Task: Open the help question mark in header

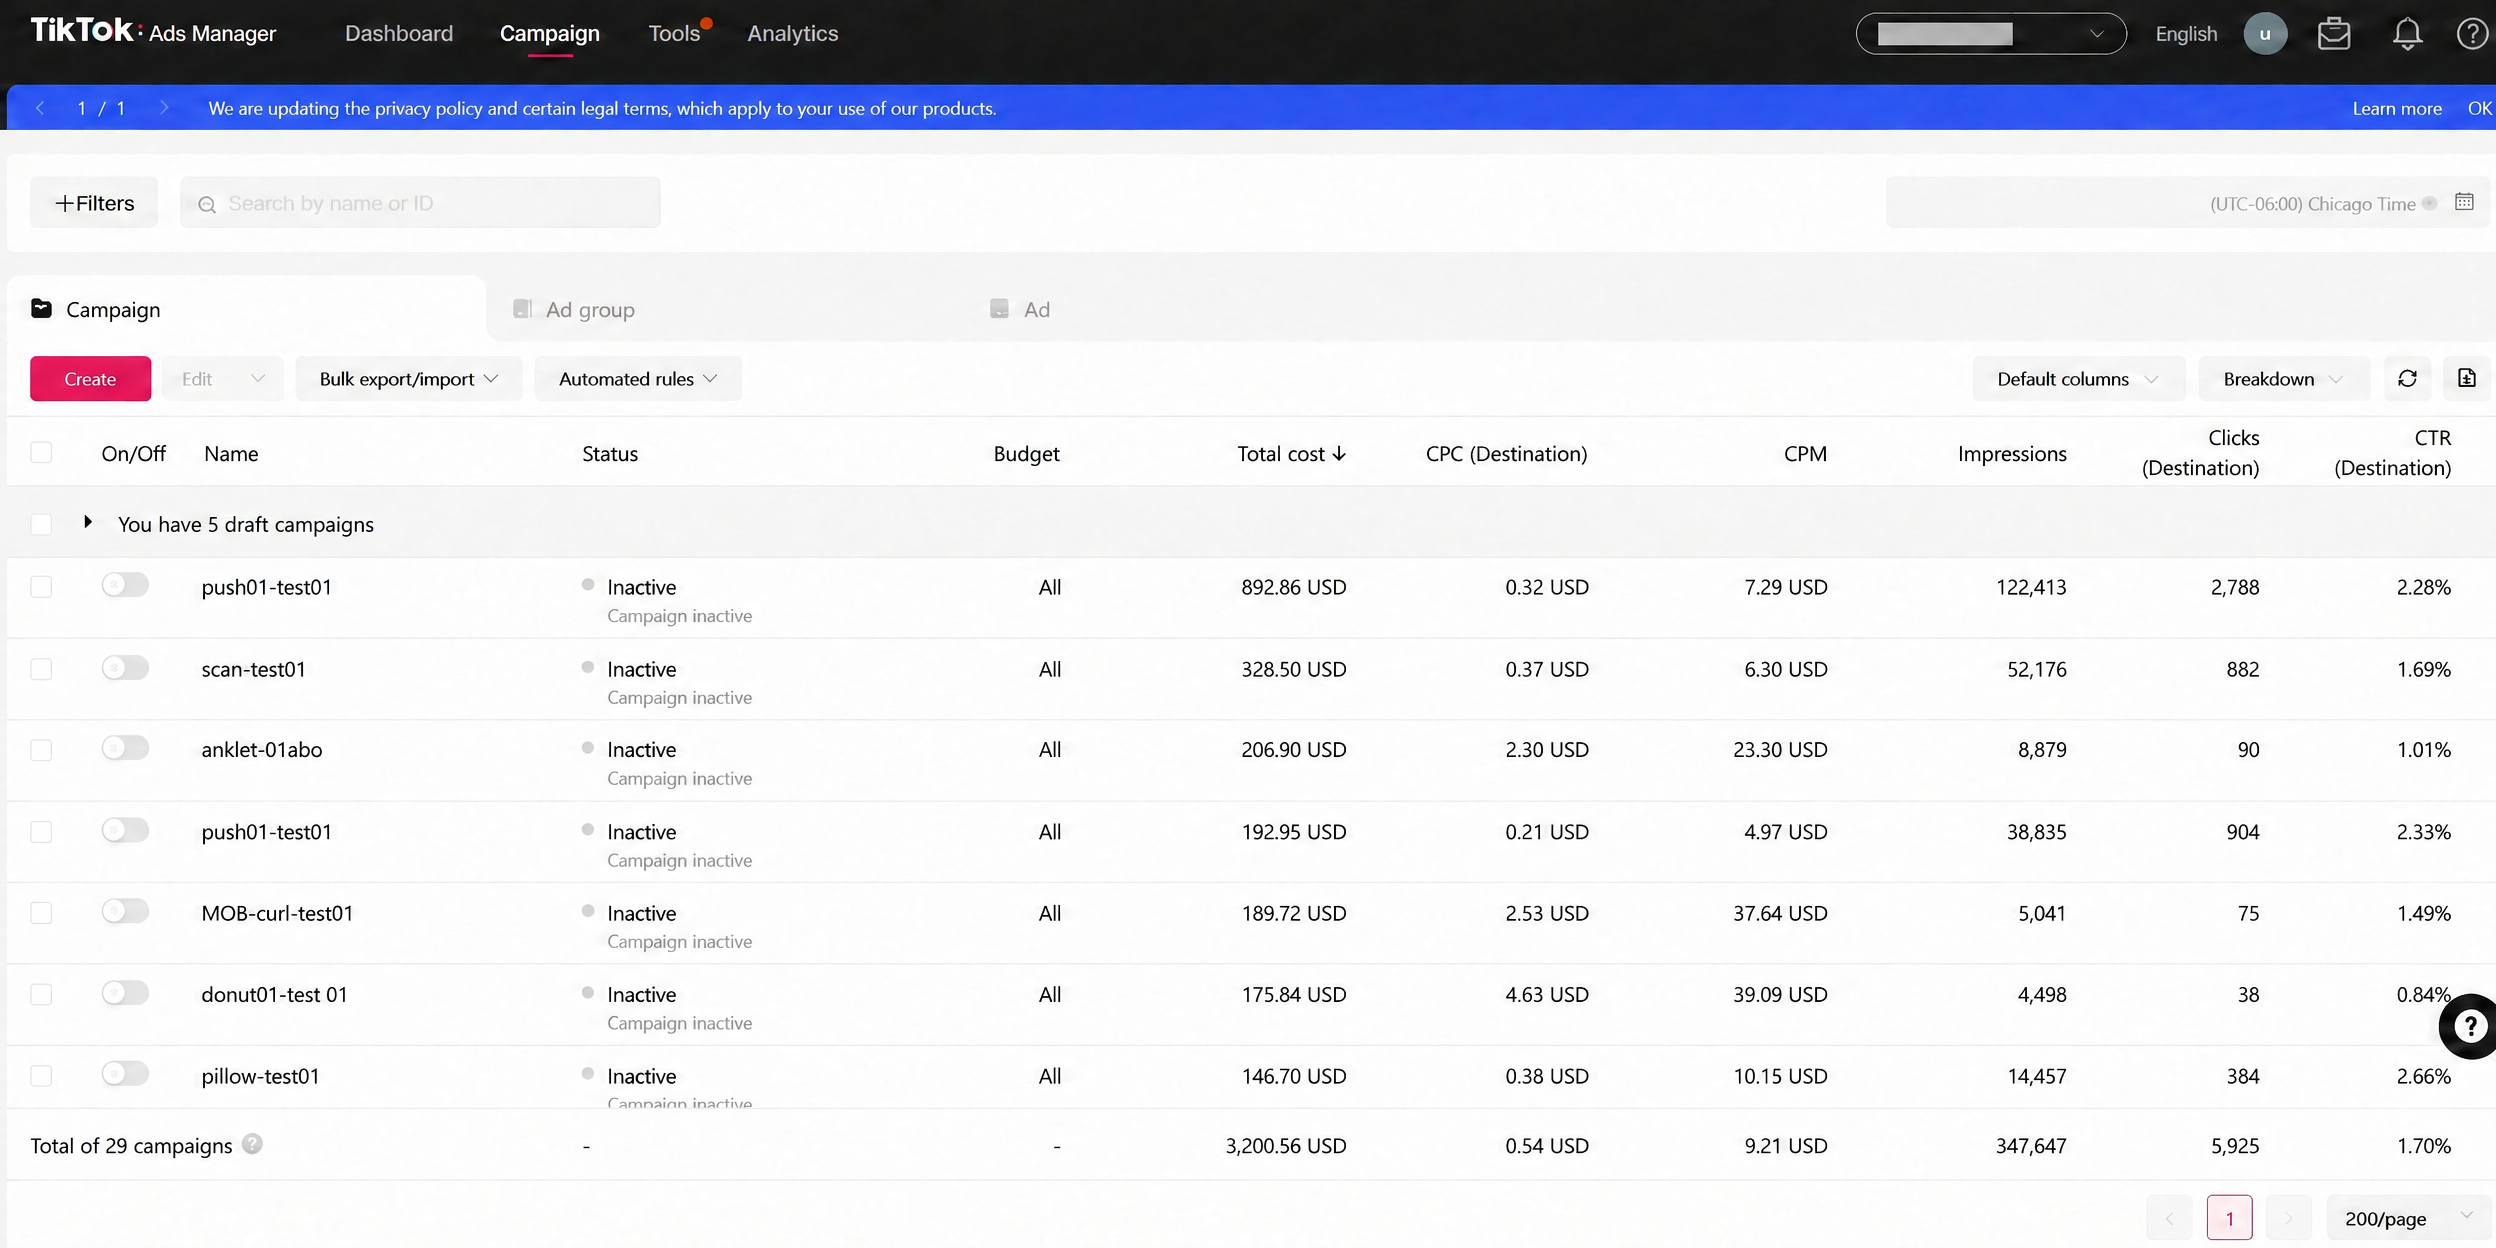Action: (x=2472, y=34)
